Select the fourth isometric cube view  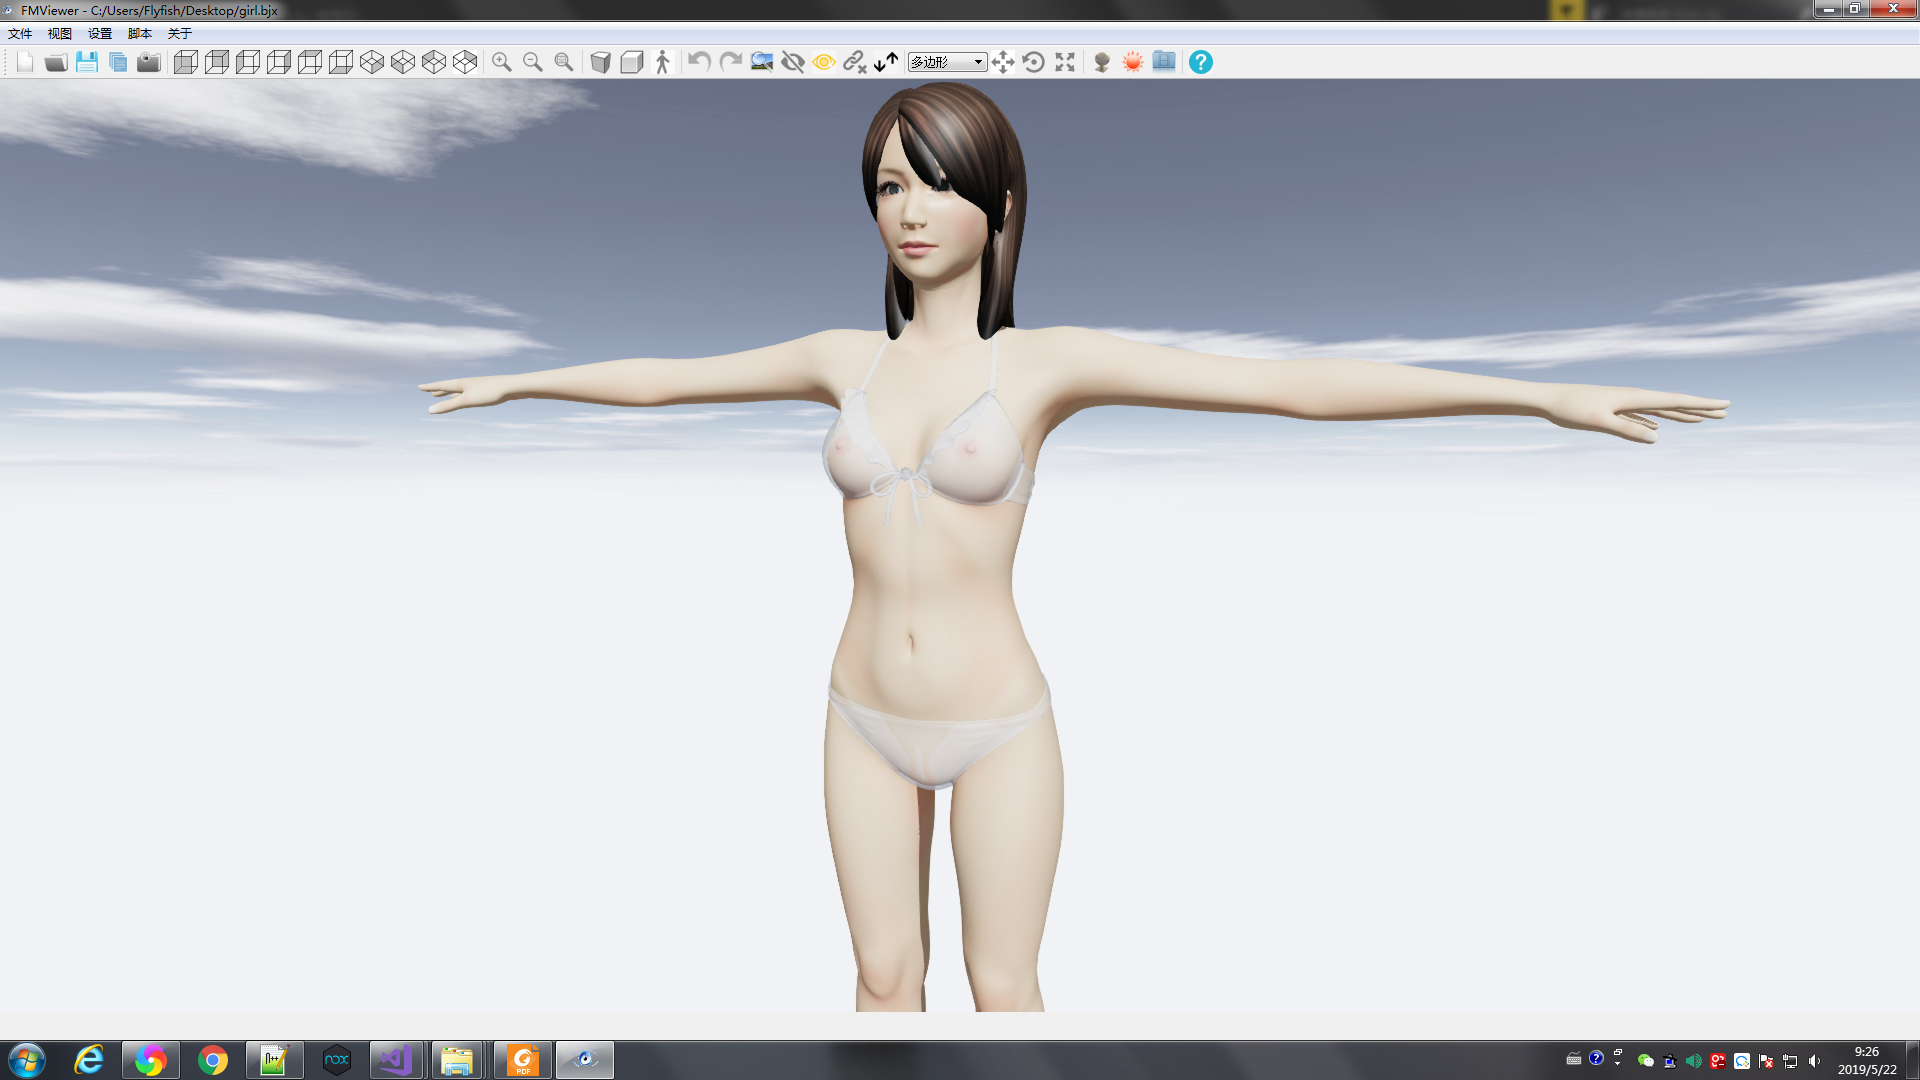[x=464, y=62]
